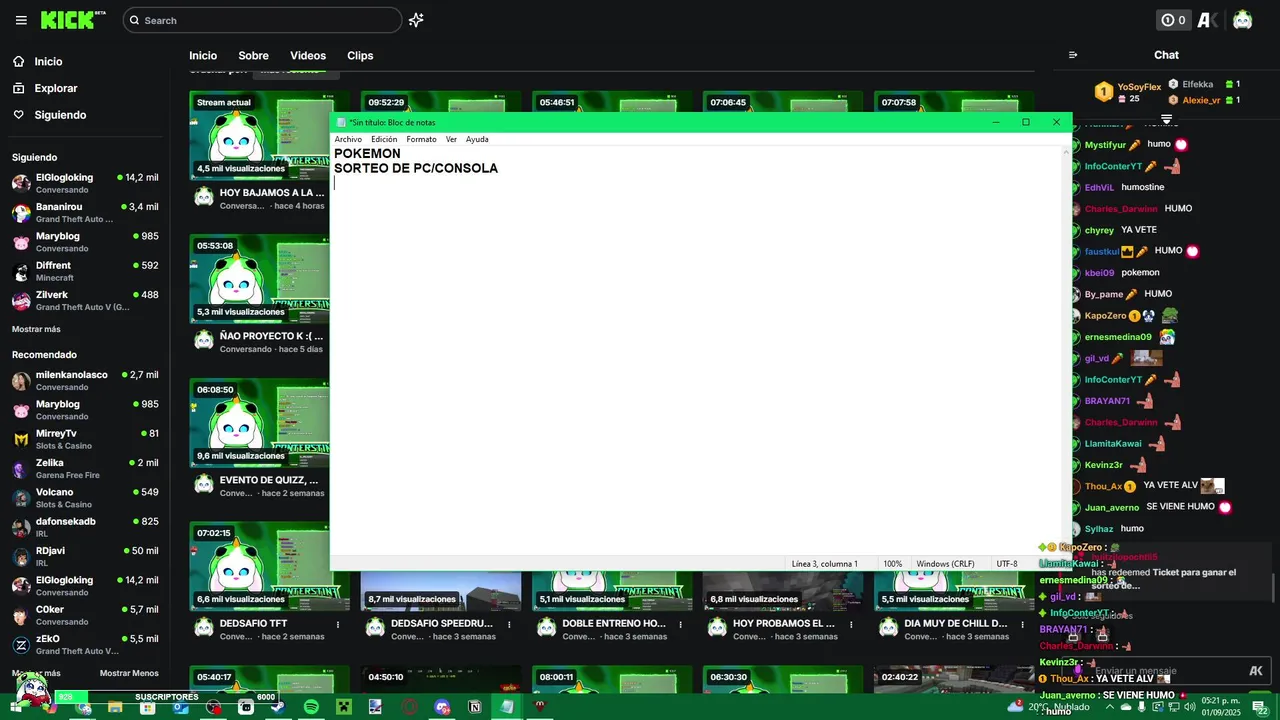Open the Edición menu in Notepad
The image size is (1280, 720).
tap(384, 139)
